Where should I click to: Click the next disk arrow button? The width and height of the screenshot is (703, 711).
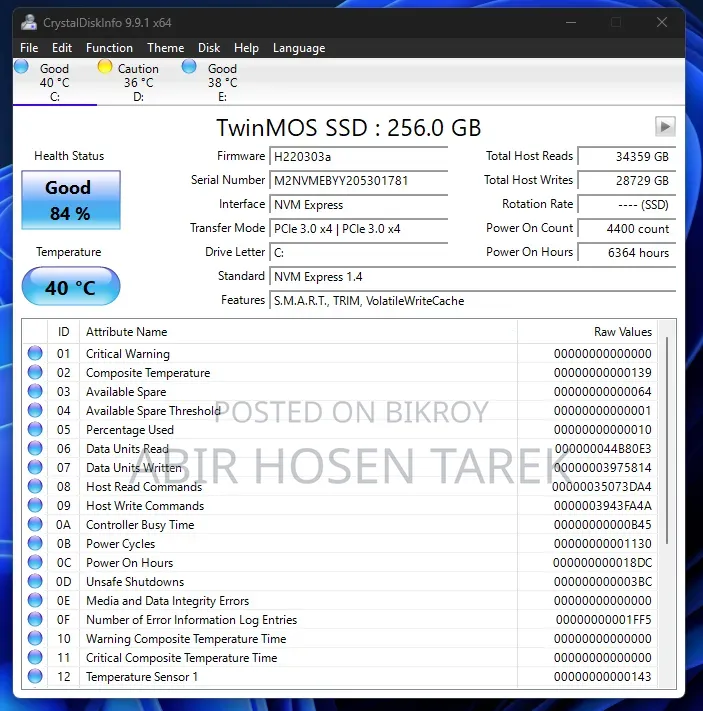665,127
